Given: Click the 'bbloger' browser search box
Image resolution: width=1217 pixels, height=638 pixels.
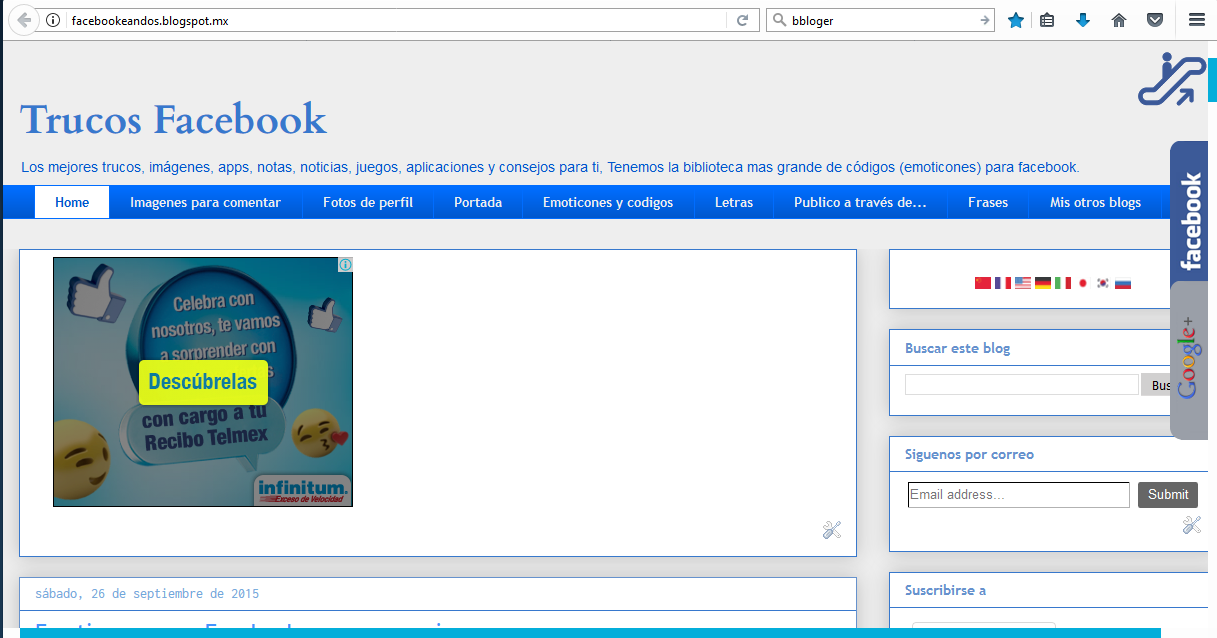Looking at the screenshot, I should [880, 20].
